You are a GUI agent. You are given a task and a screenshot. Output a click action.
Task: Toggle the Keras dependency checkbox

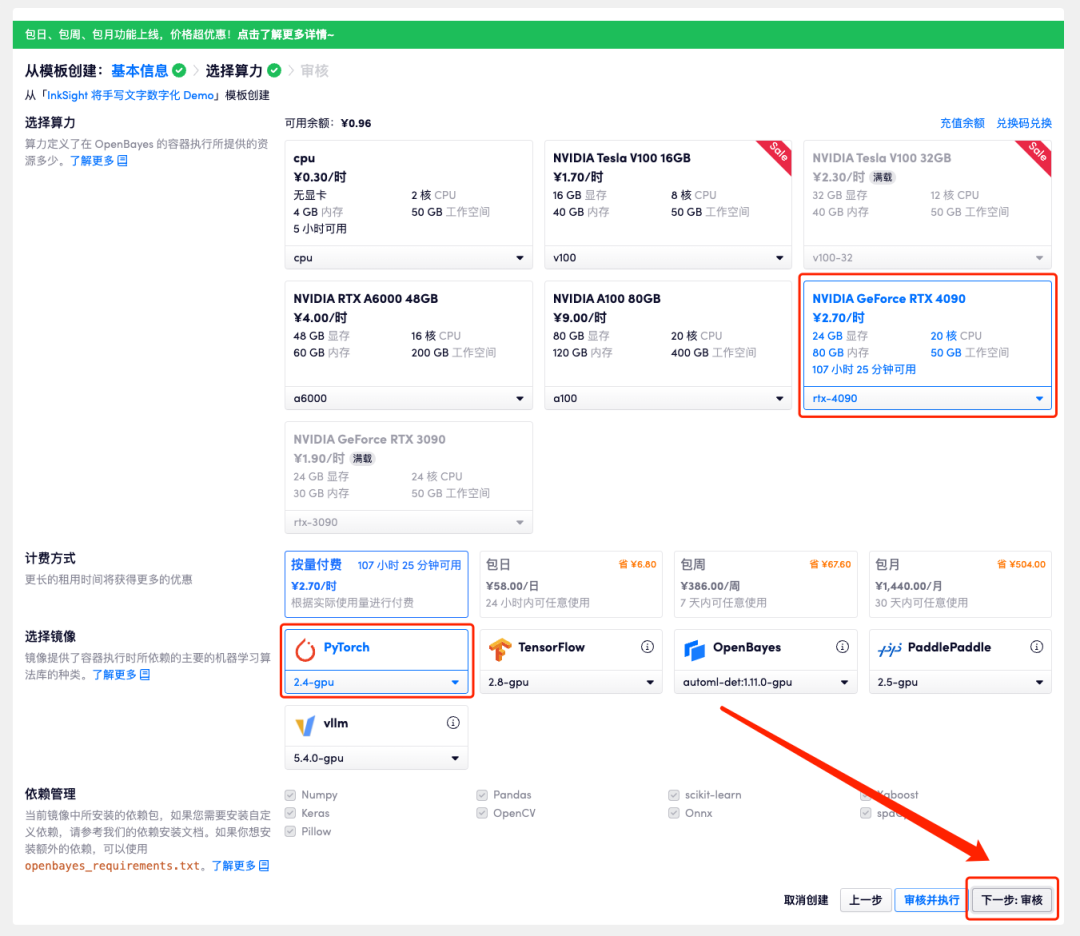[288, 812]
